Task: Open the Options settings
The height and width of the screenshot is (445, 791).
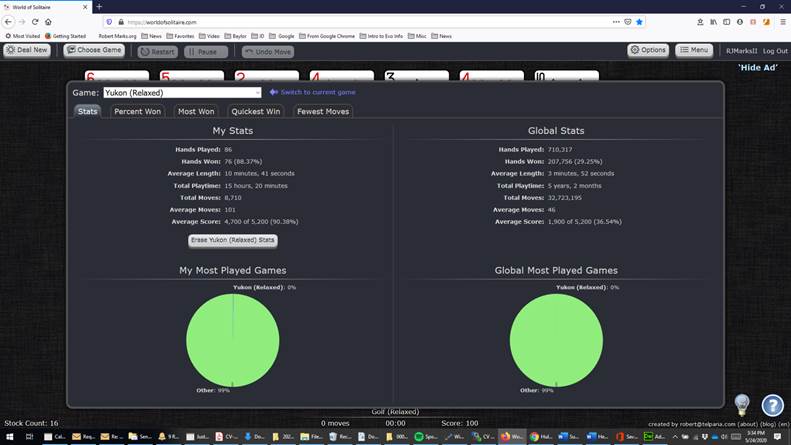Action: coord(648,50)
